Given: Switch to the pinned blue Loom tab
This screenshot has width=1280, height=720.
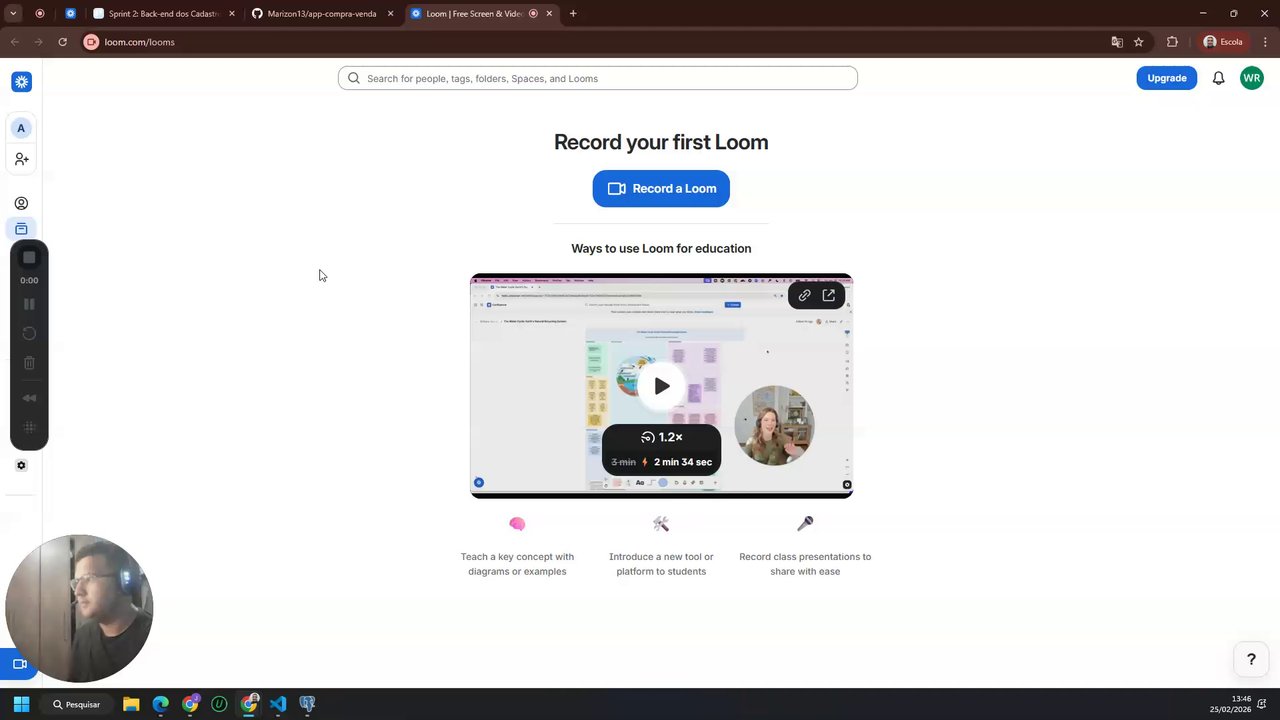Looking at the screenshot, I should pyautogui.click(x=70, y=14).
